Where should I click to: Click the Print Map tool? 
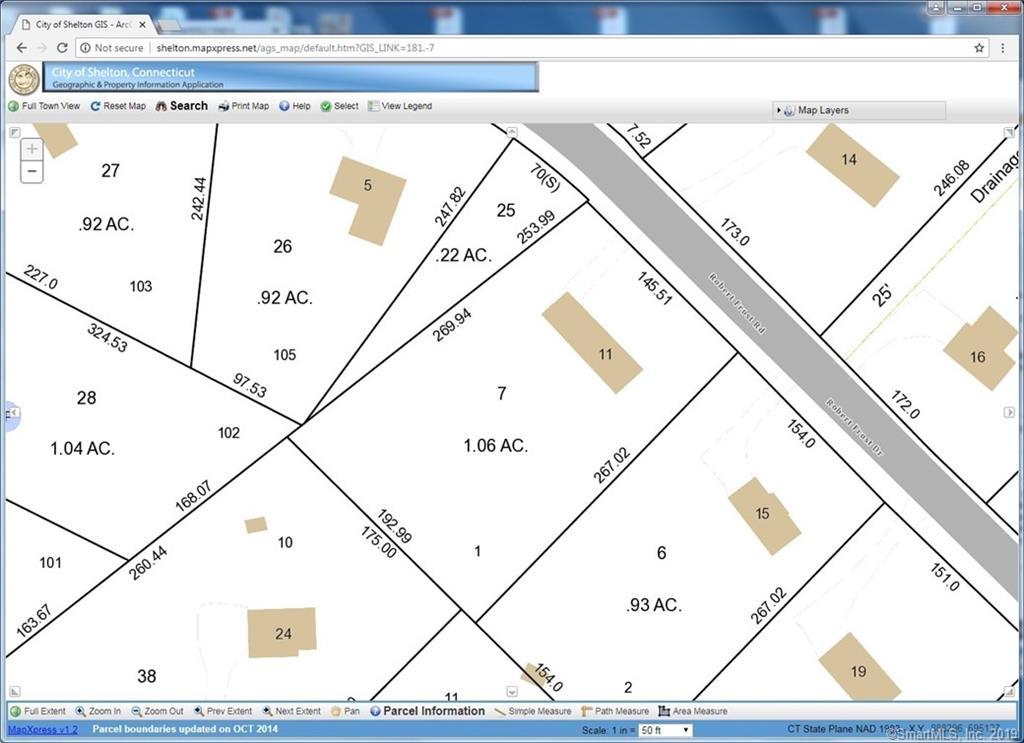[243, 106]
